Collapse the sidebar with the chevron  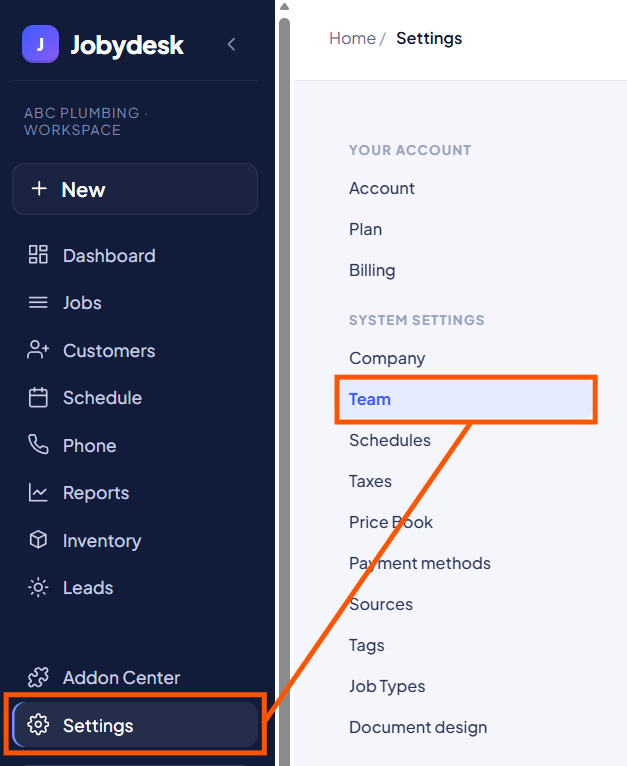pos(232,44)
